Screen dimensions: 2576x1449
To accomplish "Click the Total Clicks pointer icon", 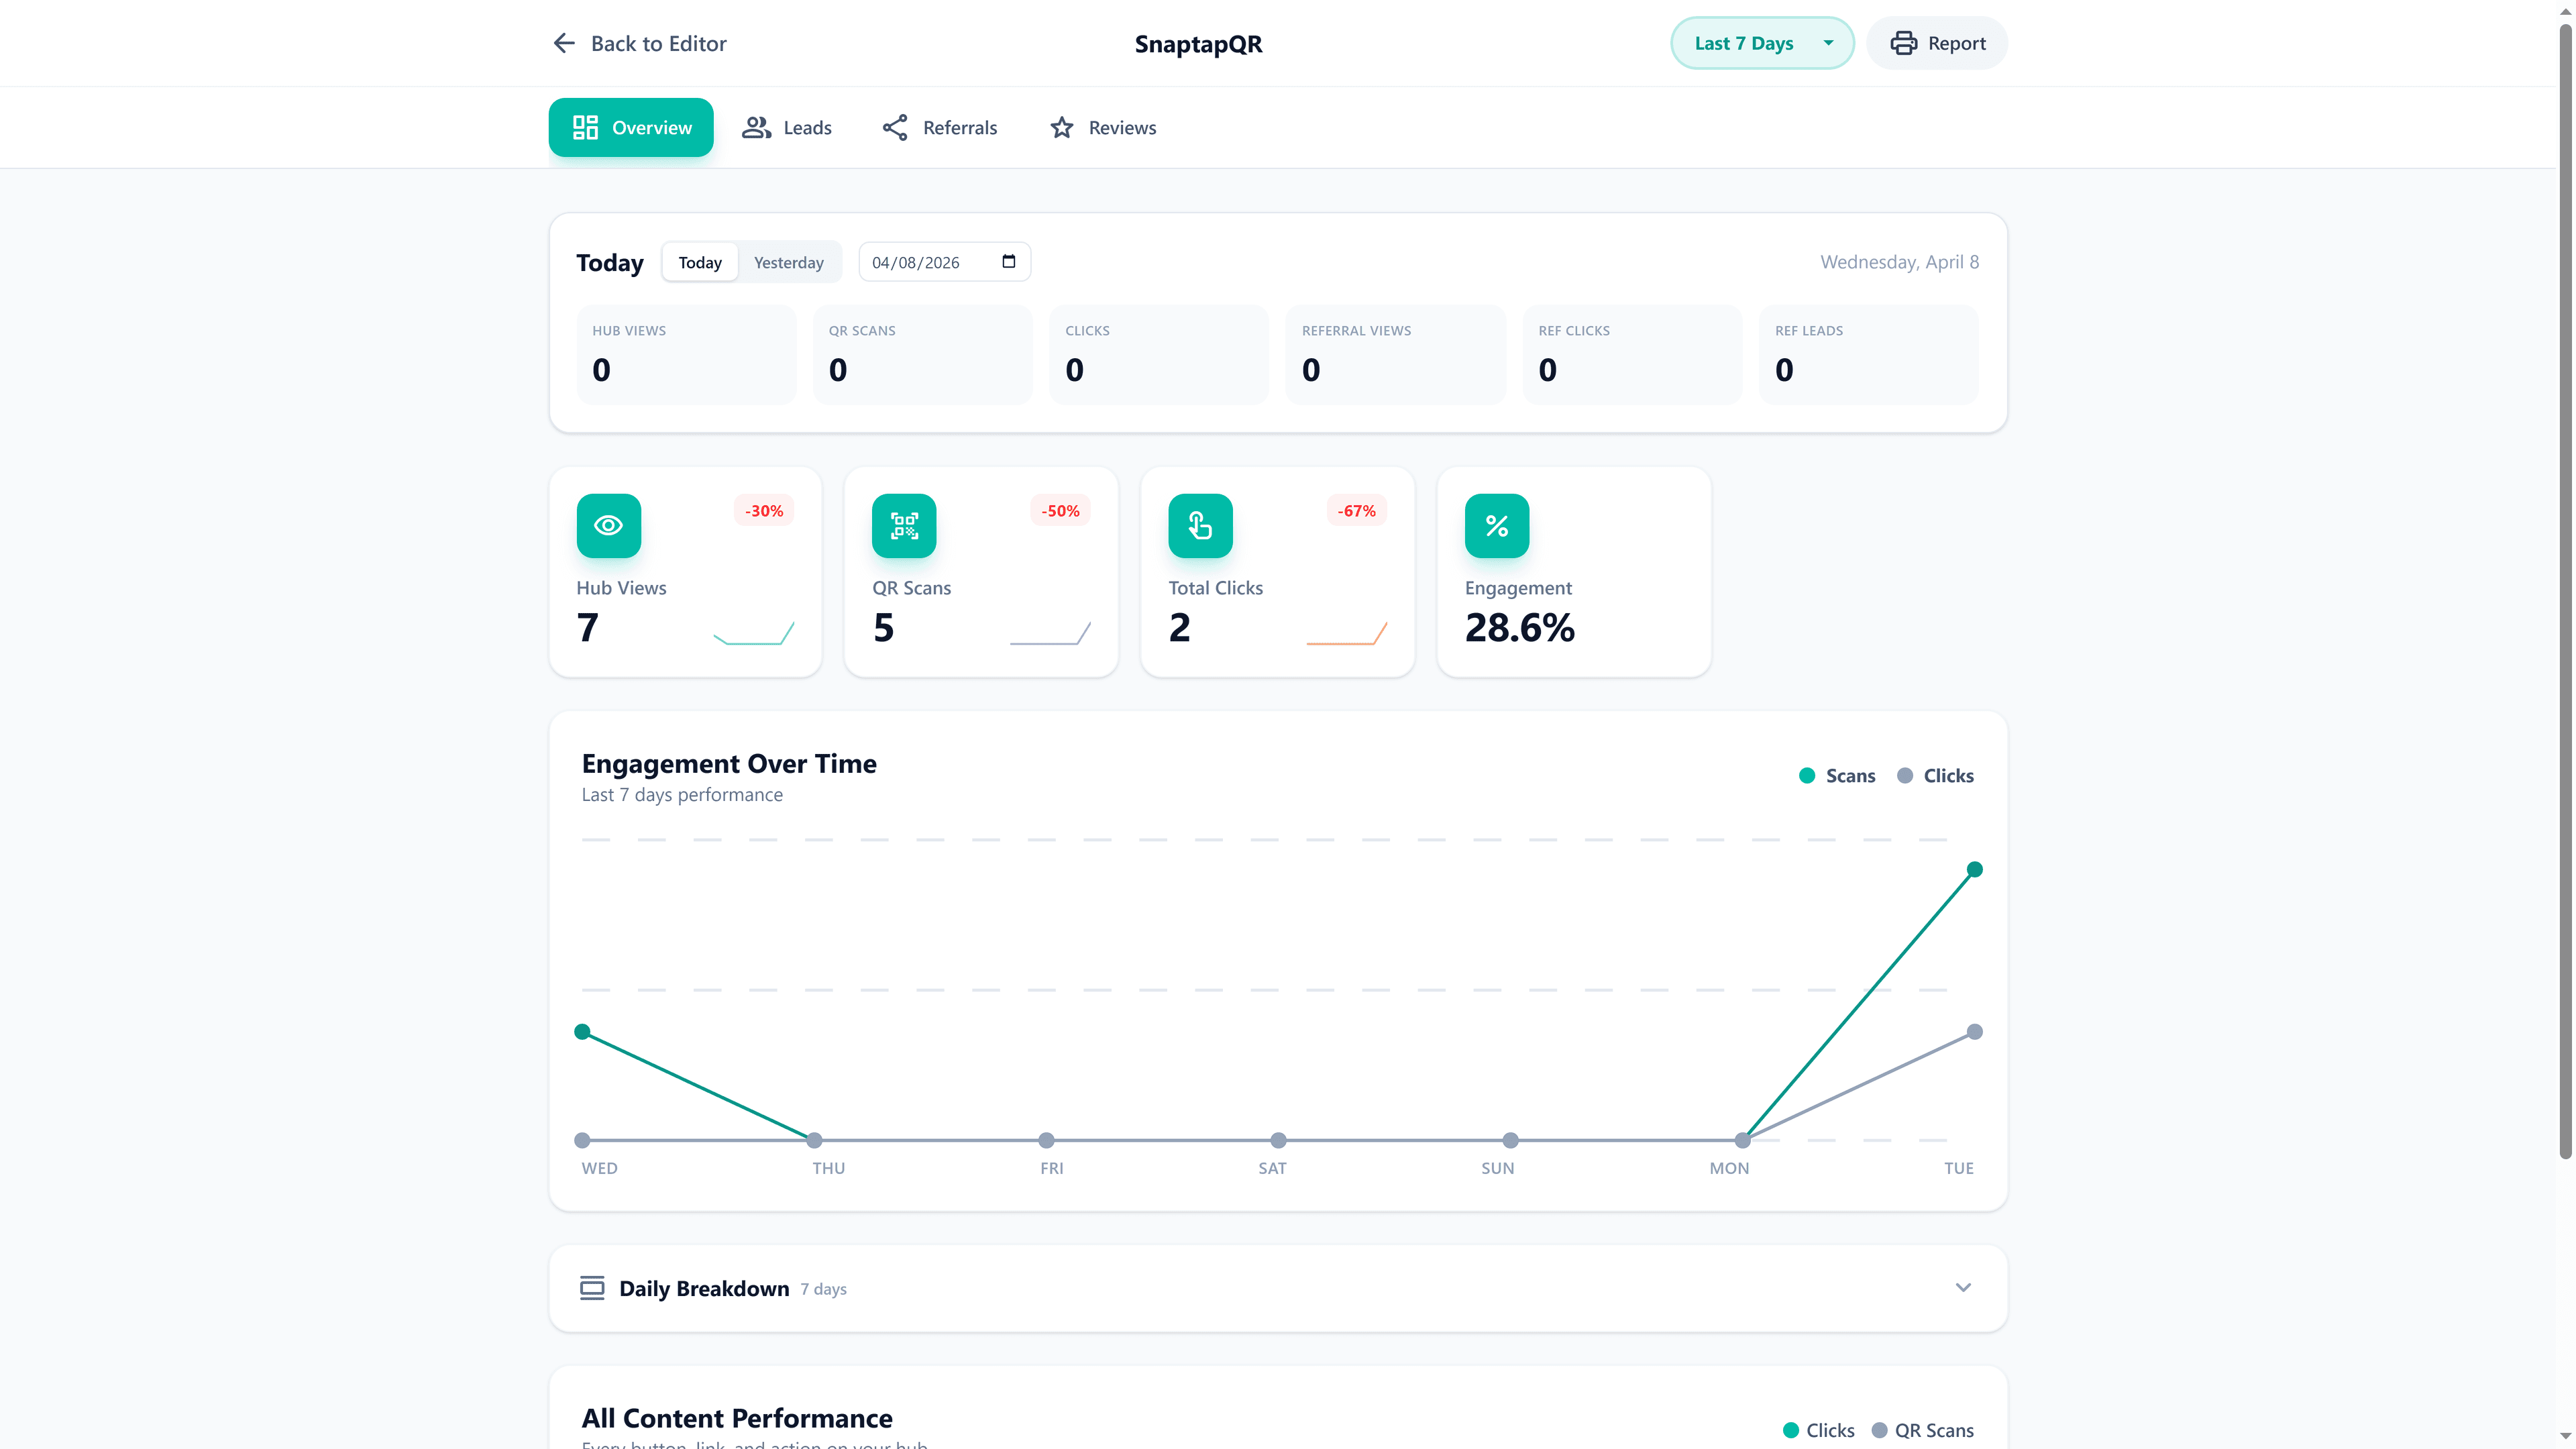I will click(1200, 525).
